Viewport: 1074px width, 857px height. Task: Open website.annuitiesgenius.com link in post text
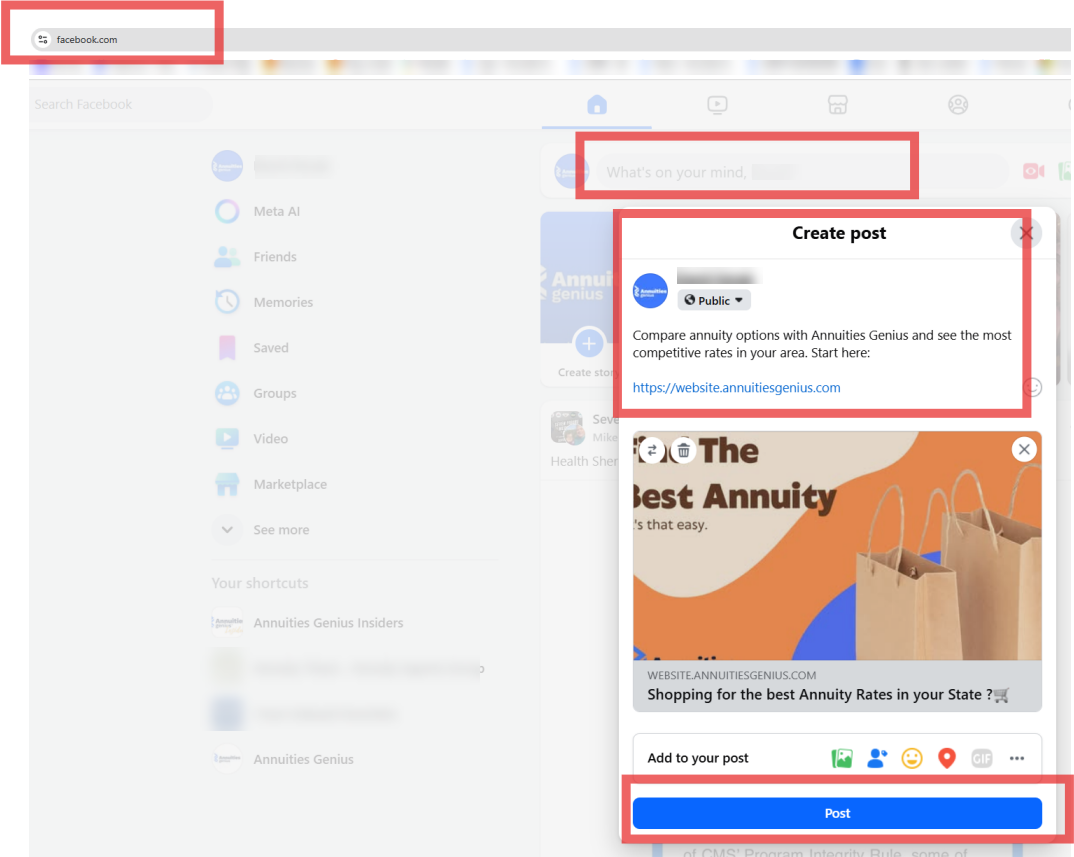(x=736, y=388)
